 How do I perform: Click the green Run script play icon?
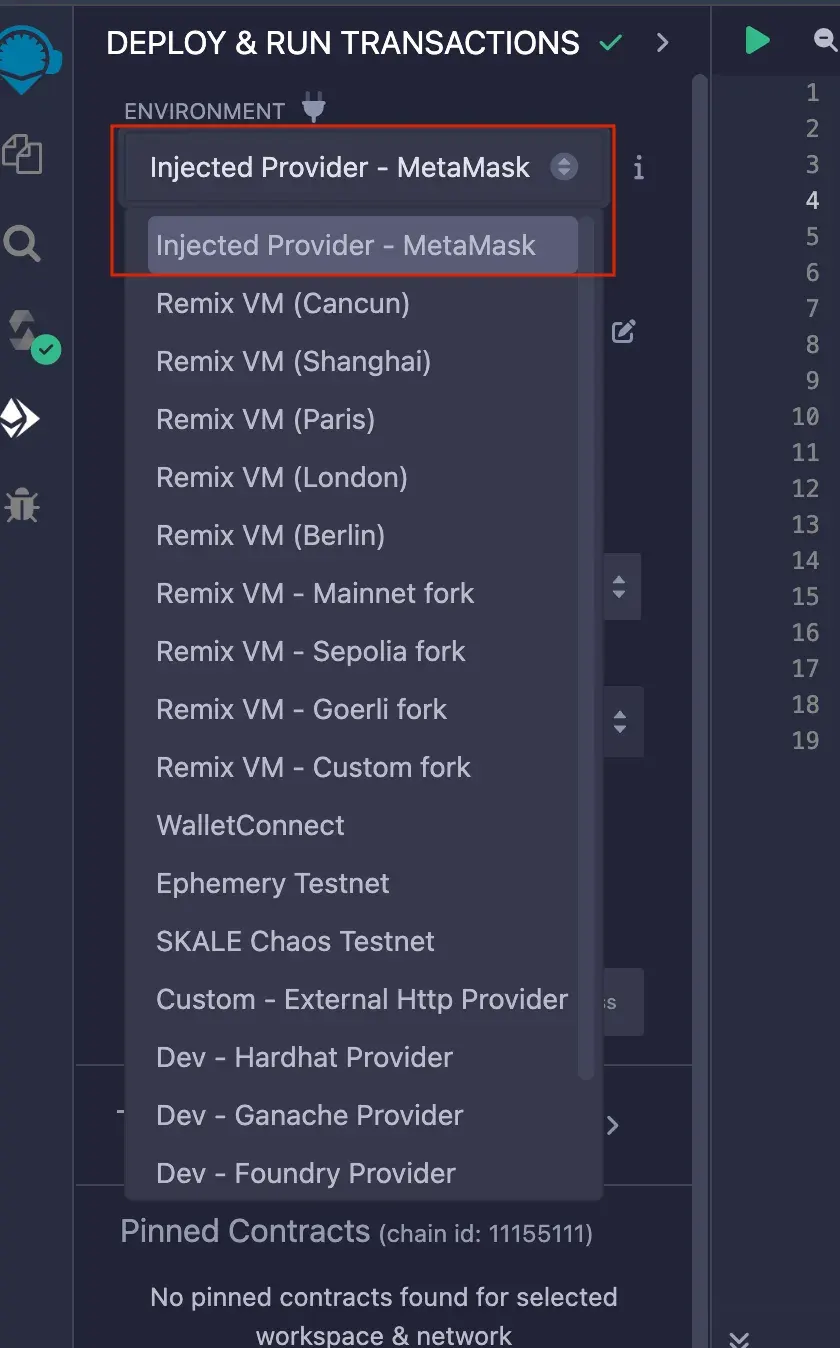coord(757,40)
